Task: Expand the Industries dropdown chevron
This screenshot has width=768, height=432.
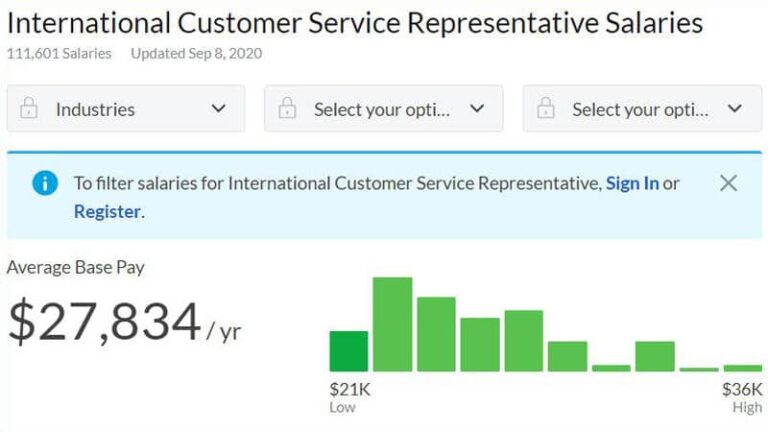Action: pyautogui.click(x=218, y=108)
